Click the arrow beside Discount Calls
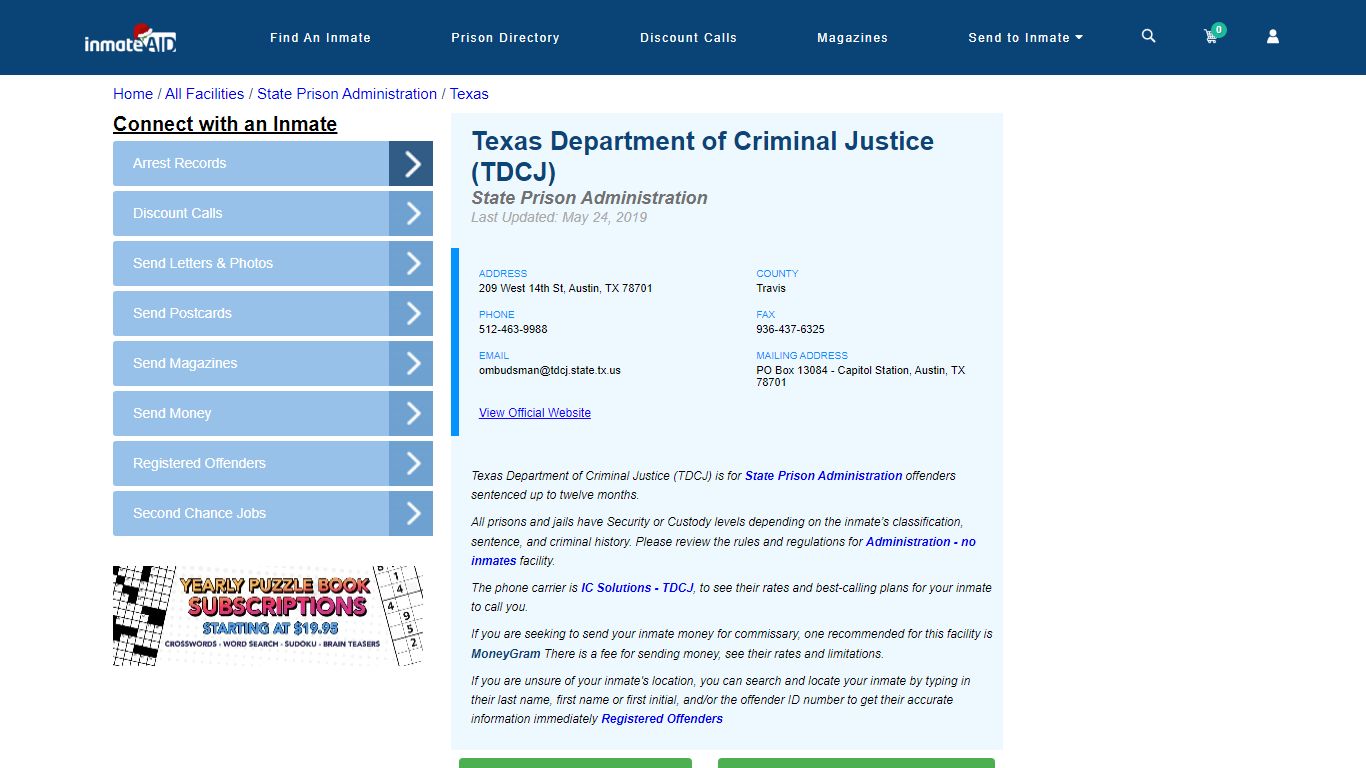 point(411,213)
